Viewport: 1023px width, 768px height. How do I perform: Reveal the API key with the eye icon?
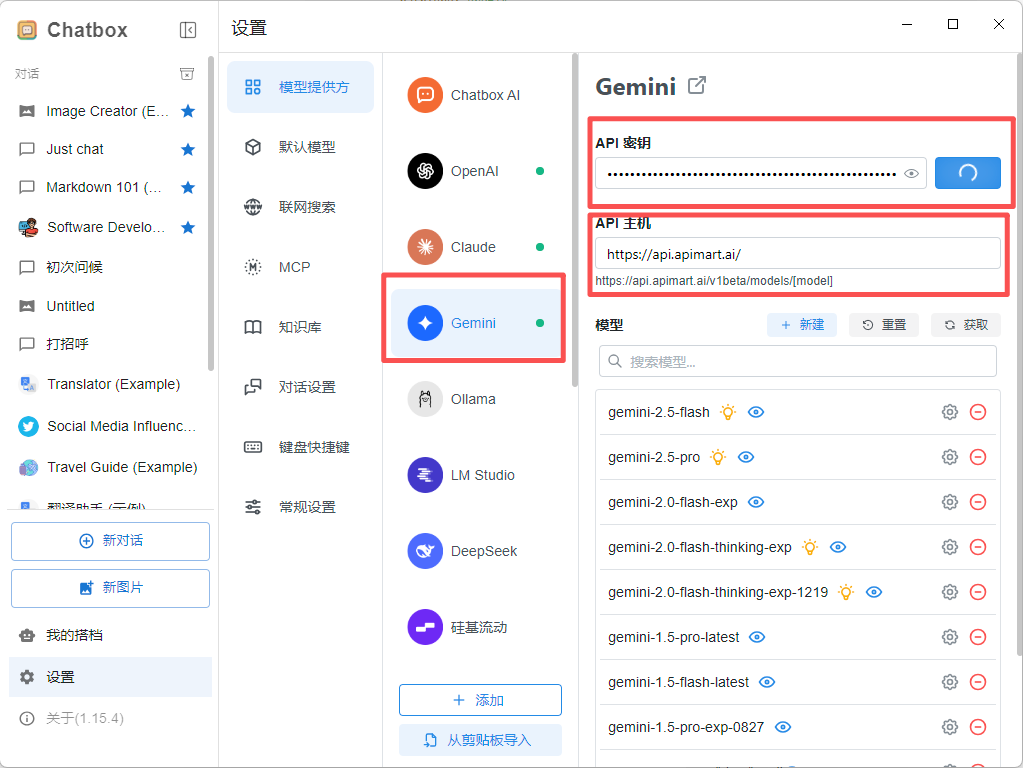click(x=910, y=173)
